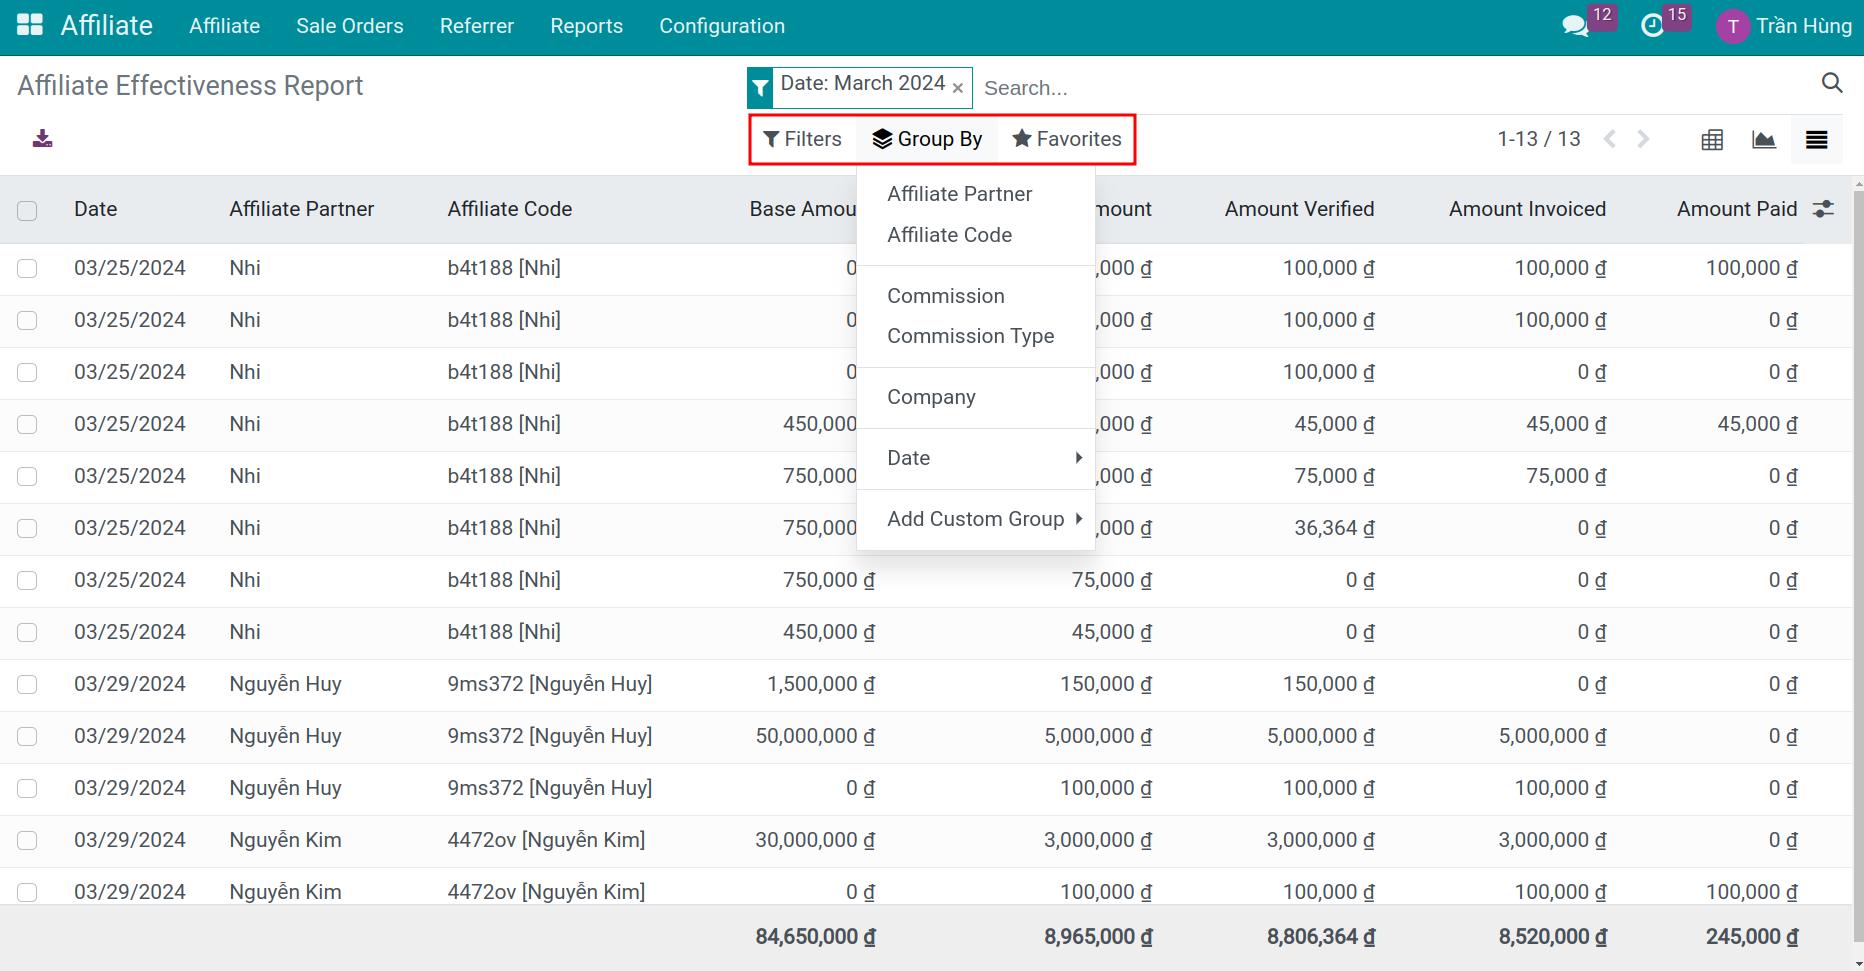Open the activities clock icon with badge 15
Viewport: 1864px width, 971px height.
coord(1652,26)
